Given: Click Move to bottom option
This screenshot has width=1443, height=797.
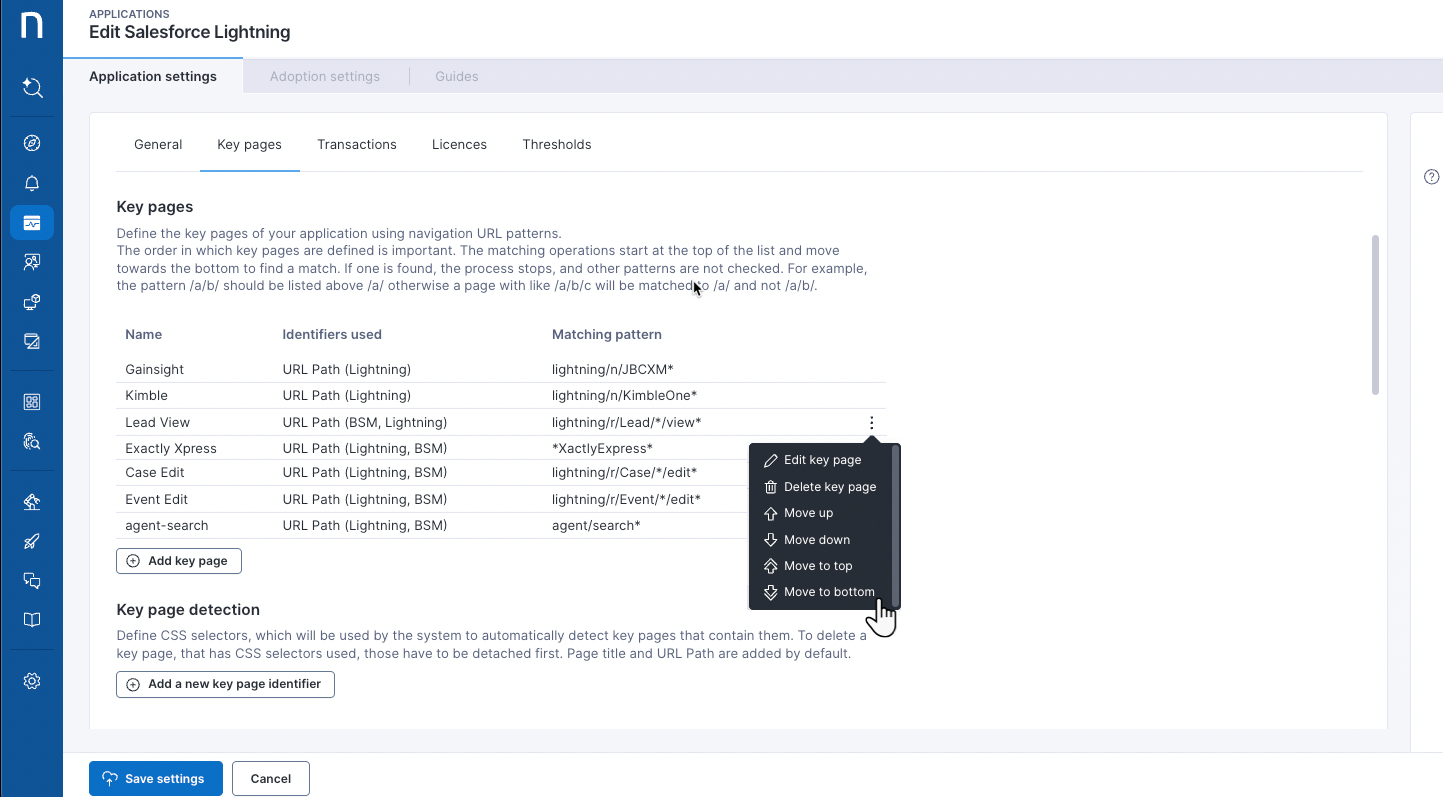Looking at the screenshot, I should (x=828, y=592).
